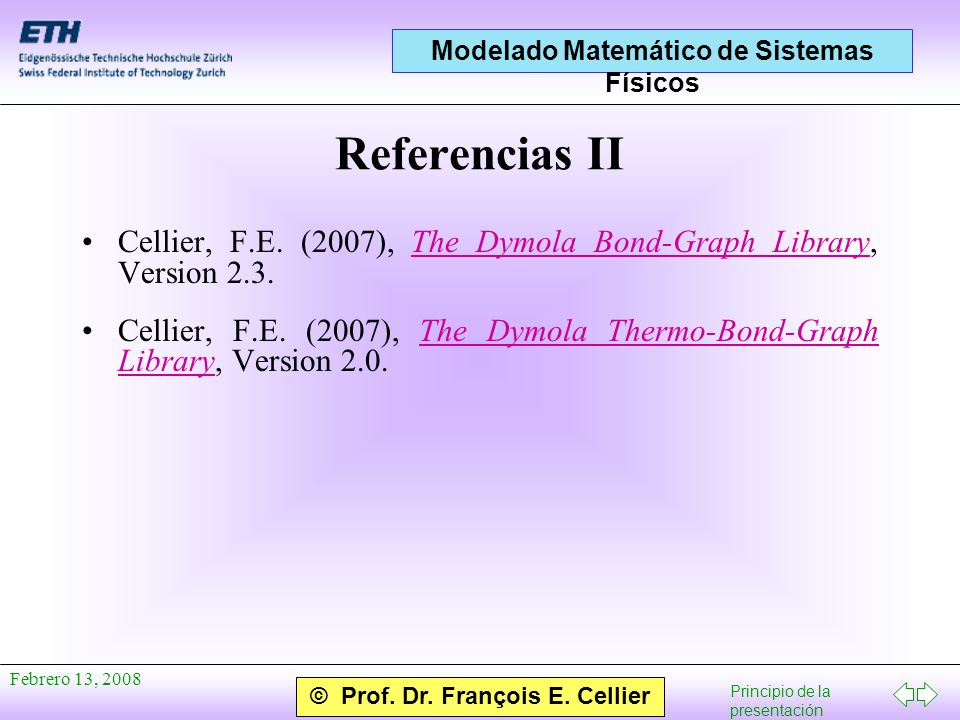Image resolution: width=960 pixels, height=720 pixels.
Task: Click the Version 2.0. text
Action: (x=310, y=361)
